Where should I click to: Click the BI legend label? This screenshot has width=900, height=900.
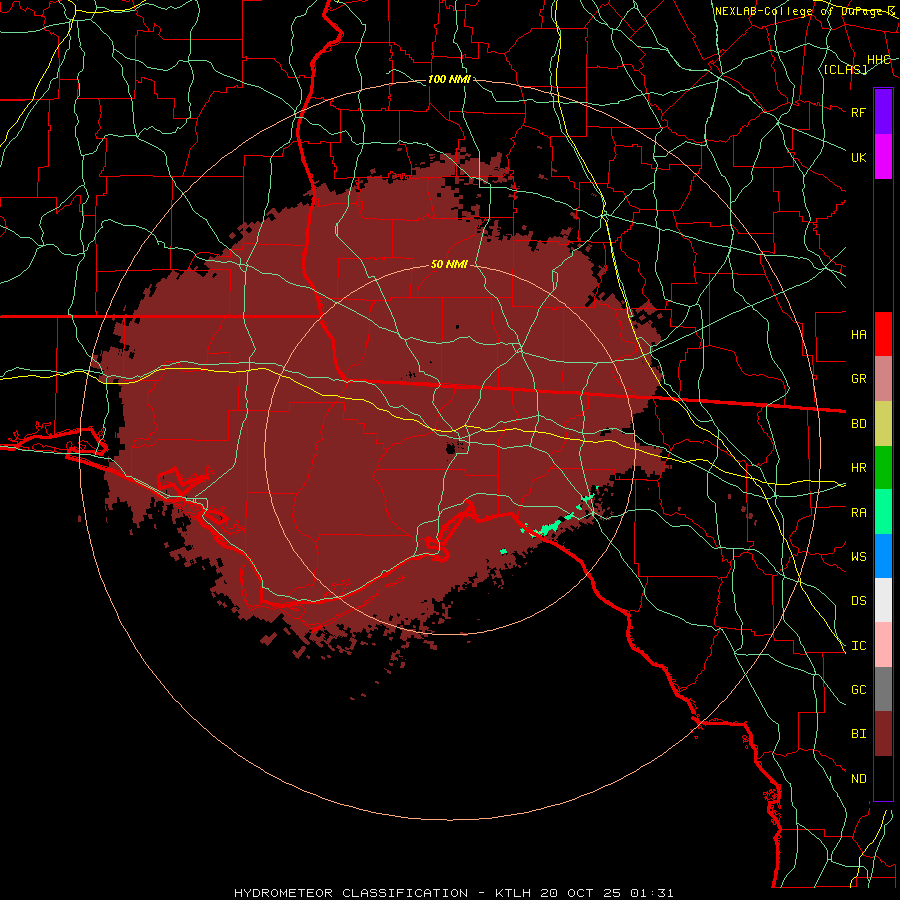[x=859, y=734]
